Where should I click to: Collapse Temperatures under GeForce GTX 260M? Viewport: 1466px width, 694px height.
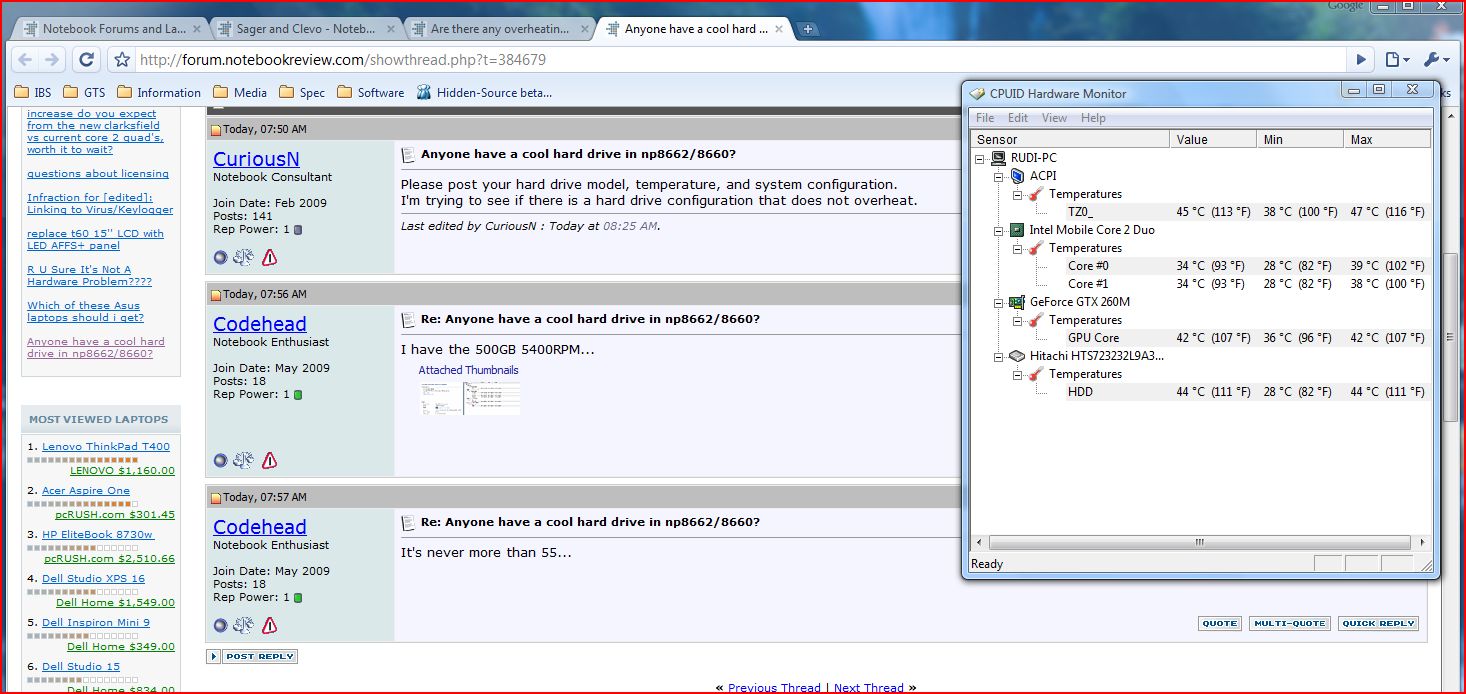1017,320
